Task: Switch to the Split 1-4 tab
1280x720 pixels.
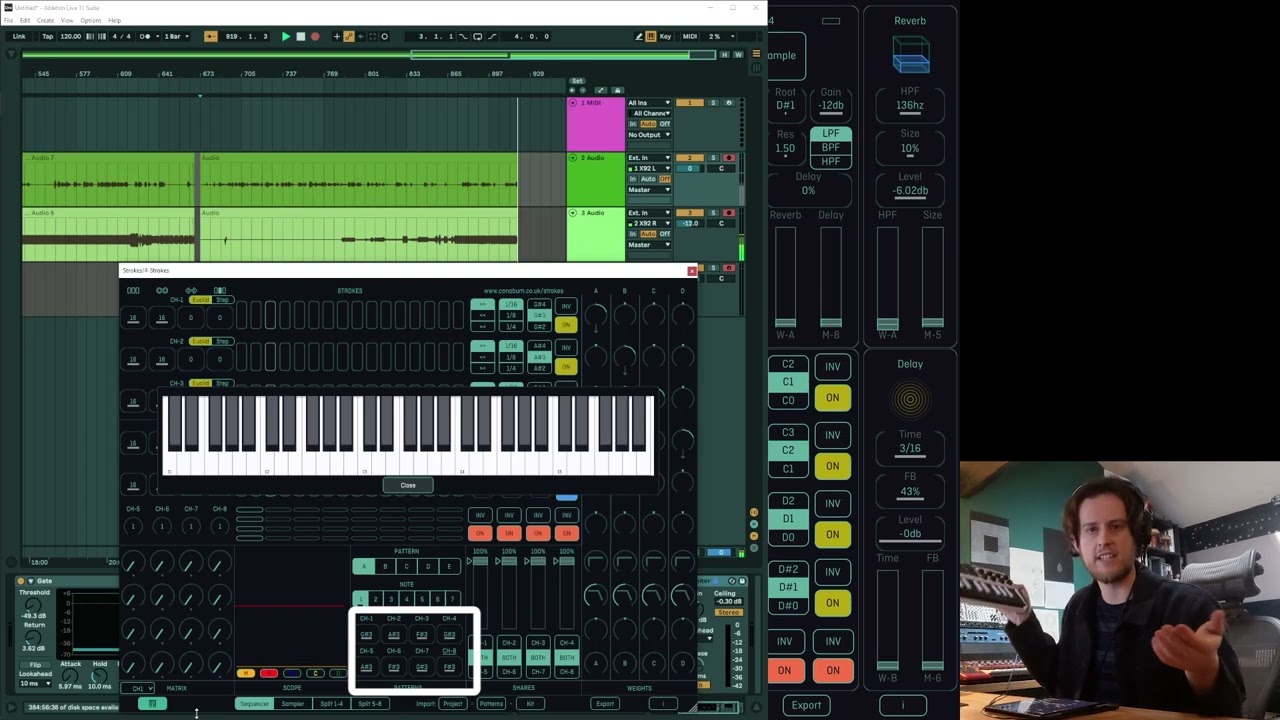Action: [331, 704]
